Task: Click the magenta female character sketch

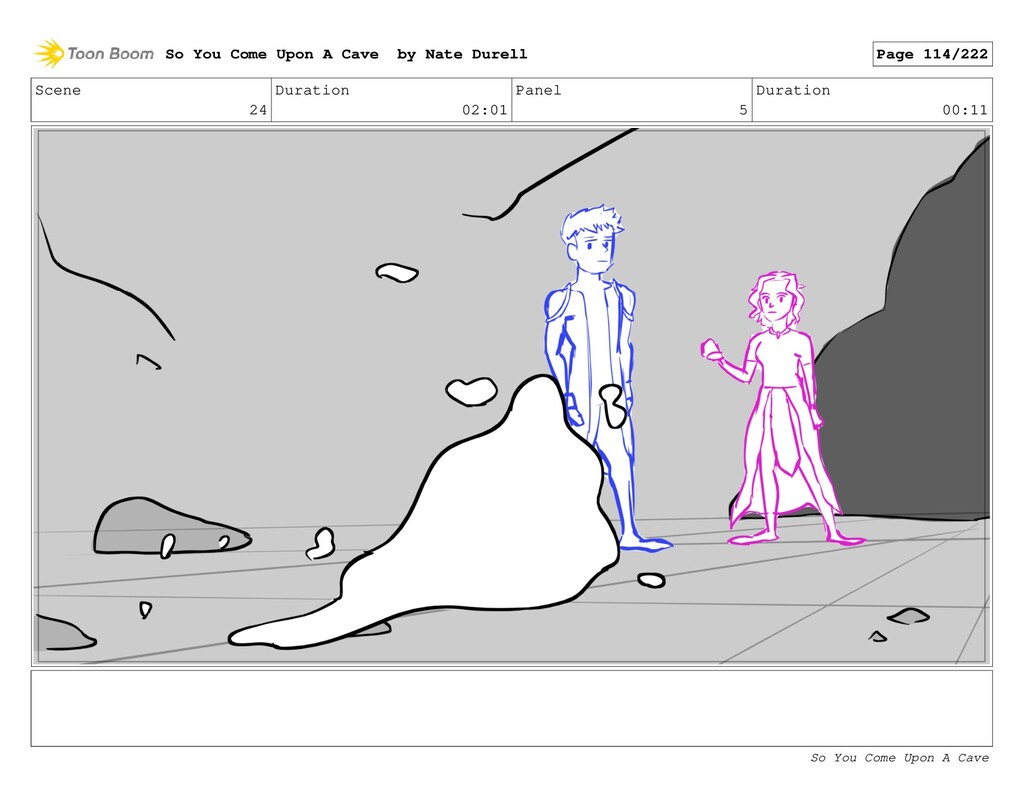Action: [x=780, y=405]
